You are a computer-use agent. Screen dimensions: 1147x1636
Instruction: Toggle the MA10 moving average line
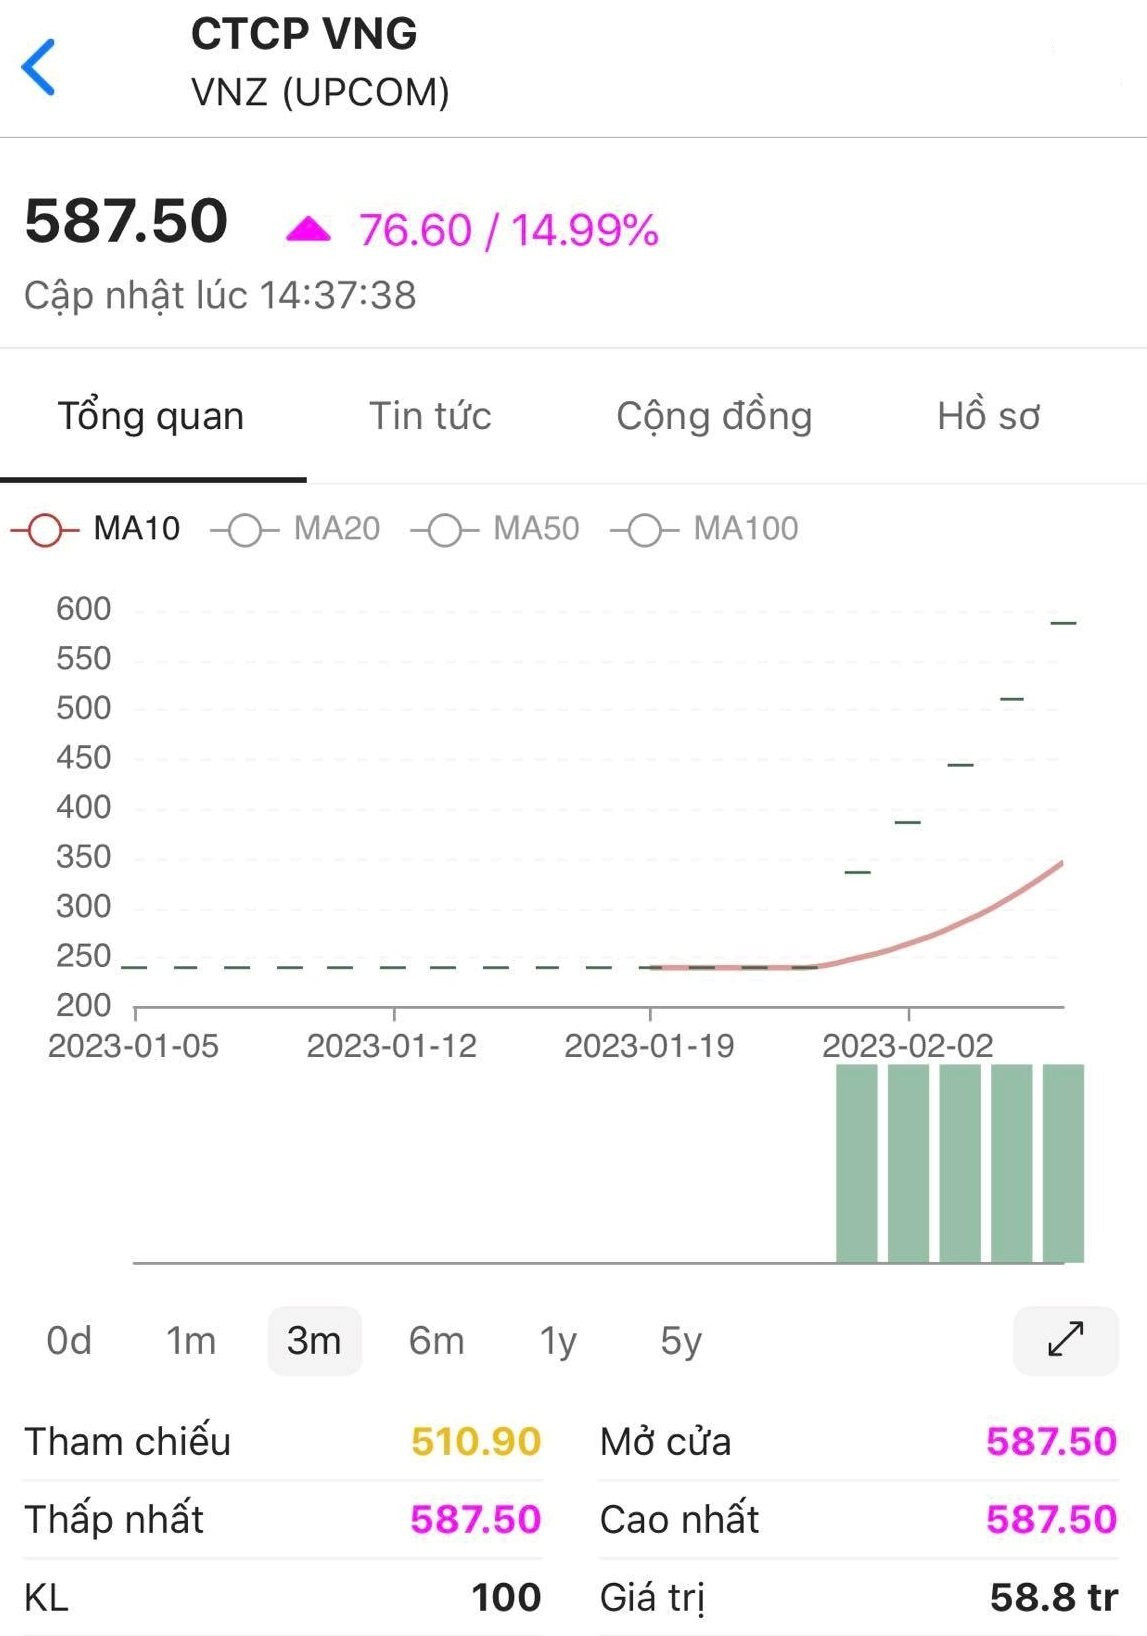[x=96, y=529]
